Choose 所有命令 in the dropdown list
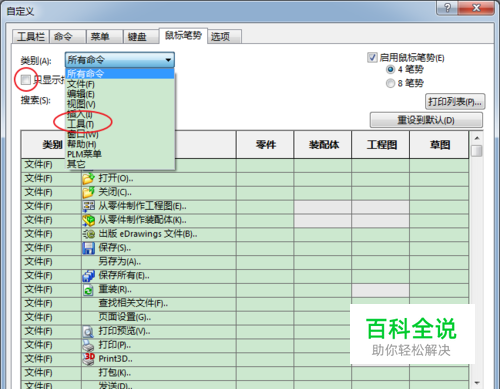 coord(120,74)
